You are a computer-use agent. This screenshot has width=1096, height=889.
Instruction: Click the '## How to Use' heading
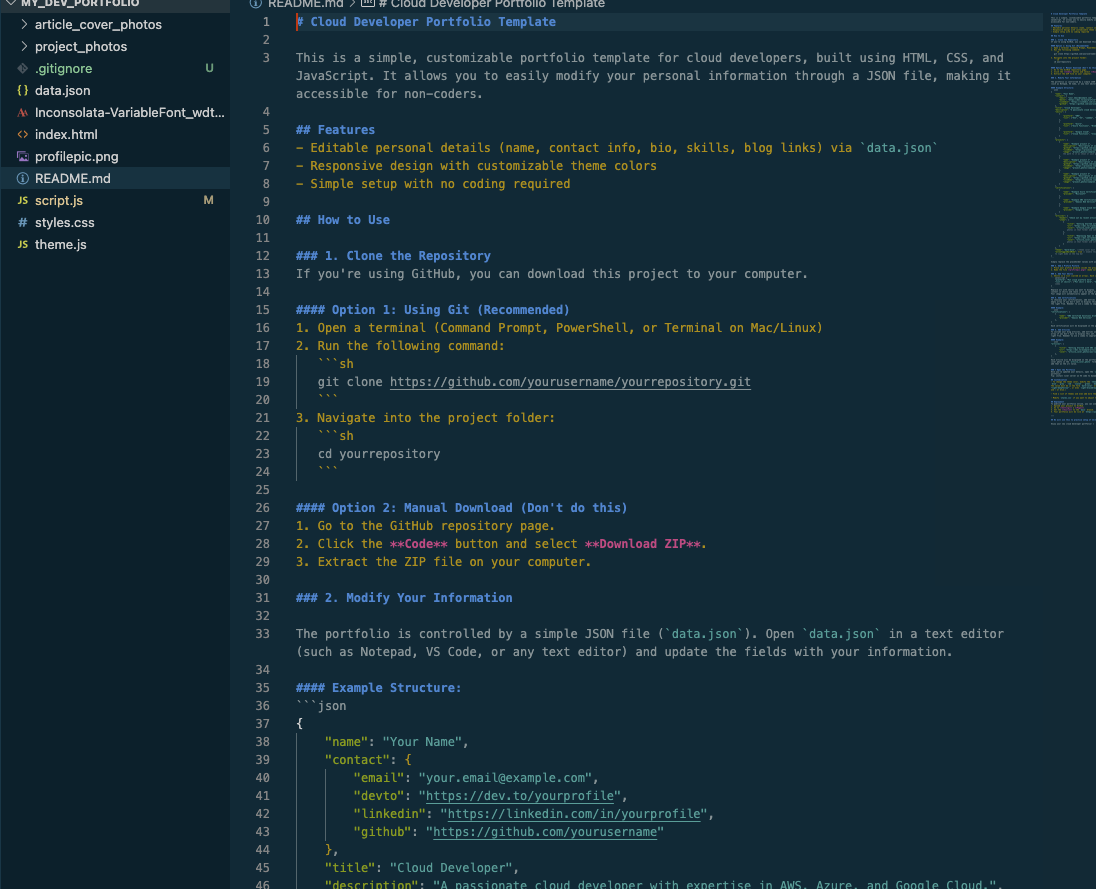pyautogui.click(x=342, y=220)
